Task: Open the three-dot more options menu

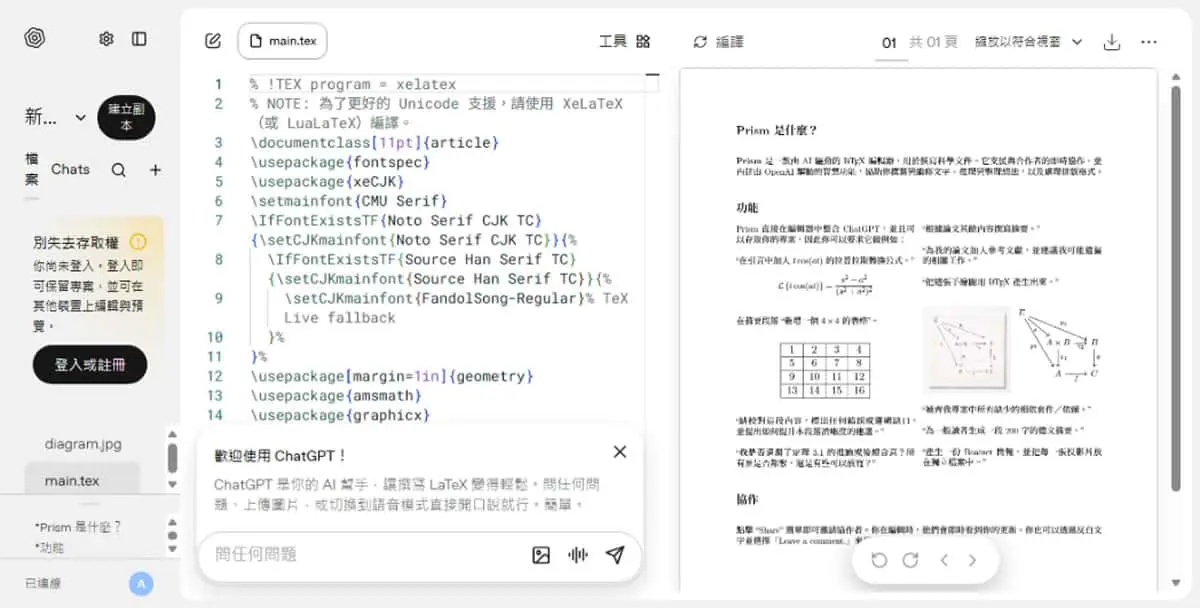Action: click(x=1149, y=42)
